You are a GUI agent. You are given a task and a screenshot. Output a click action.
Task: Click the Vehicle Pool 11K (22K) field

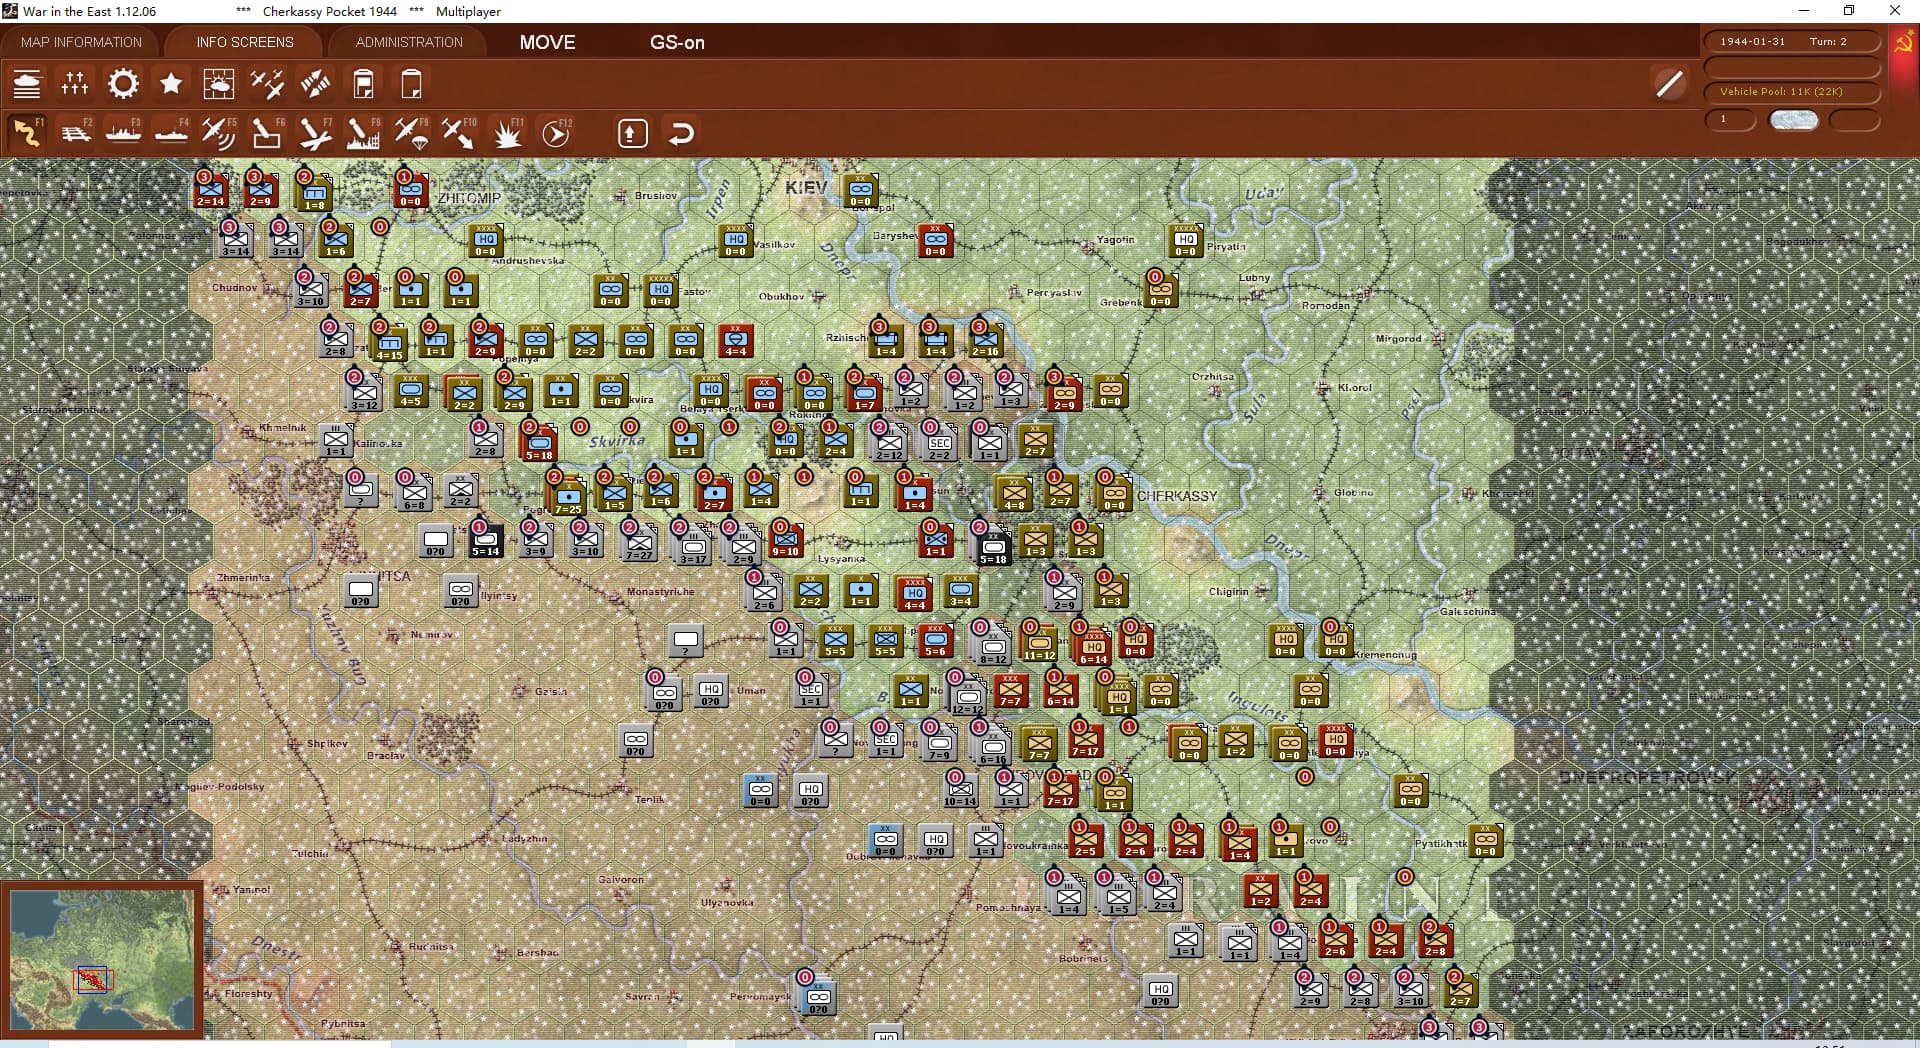click(x=1791, y=91)
